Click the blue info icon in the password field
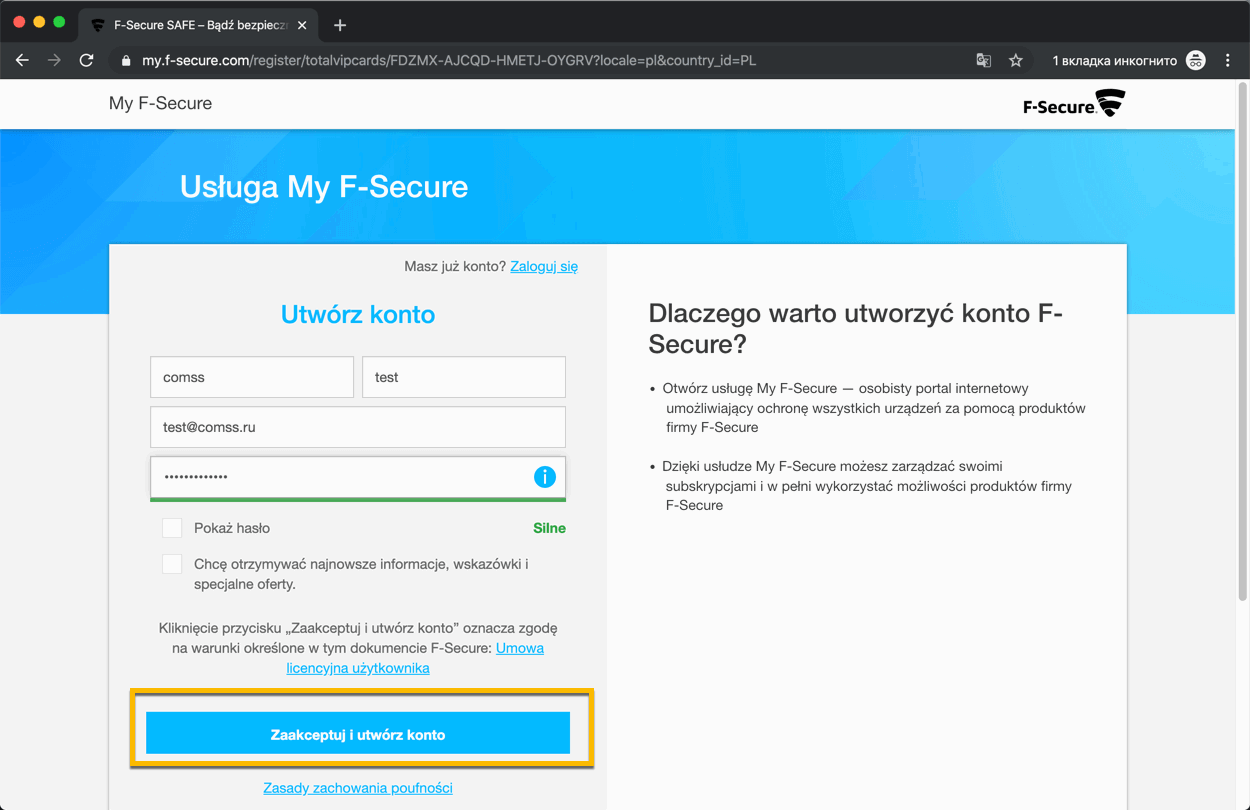 pyautogui.click(x=545, y=477)
